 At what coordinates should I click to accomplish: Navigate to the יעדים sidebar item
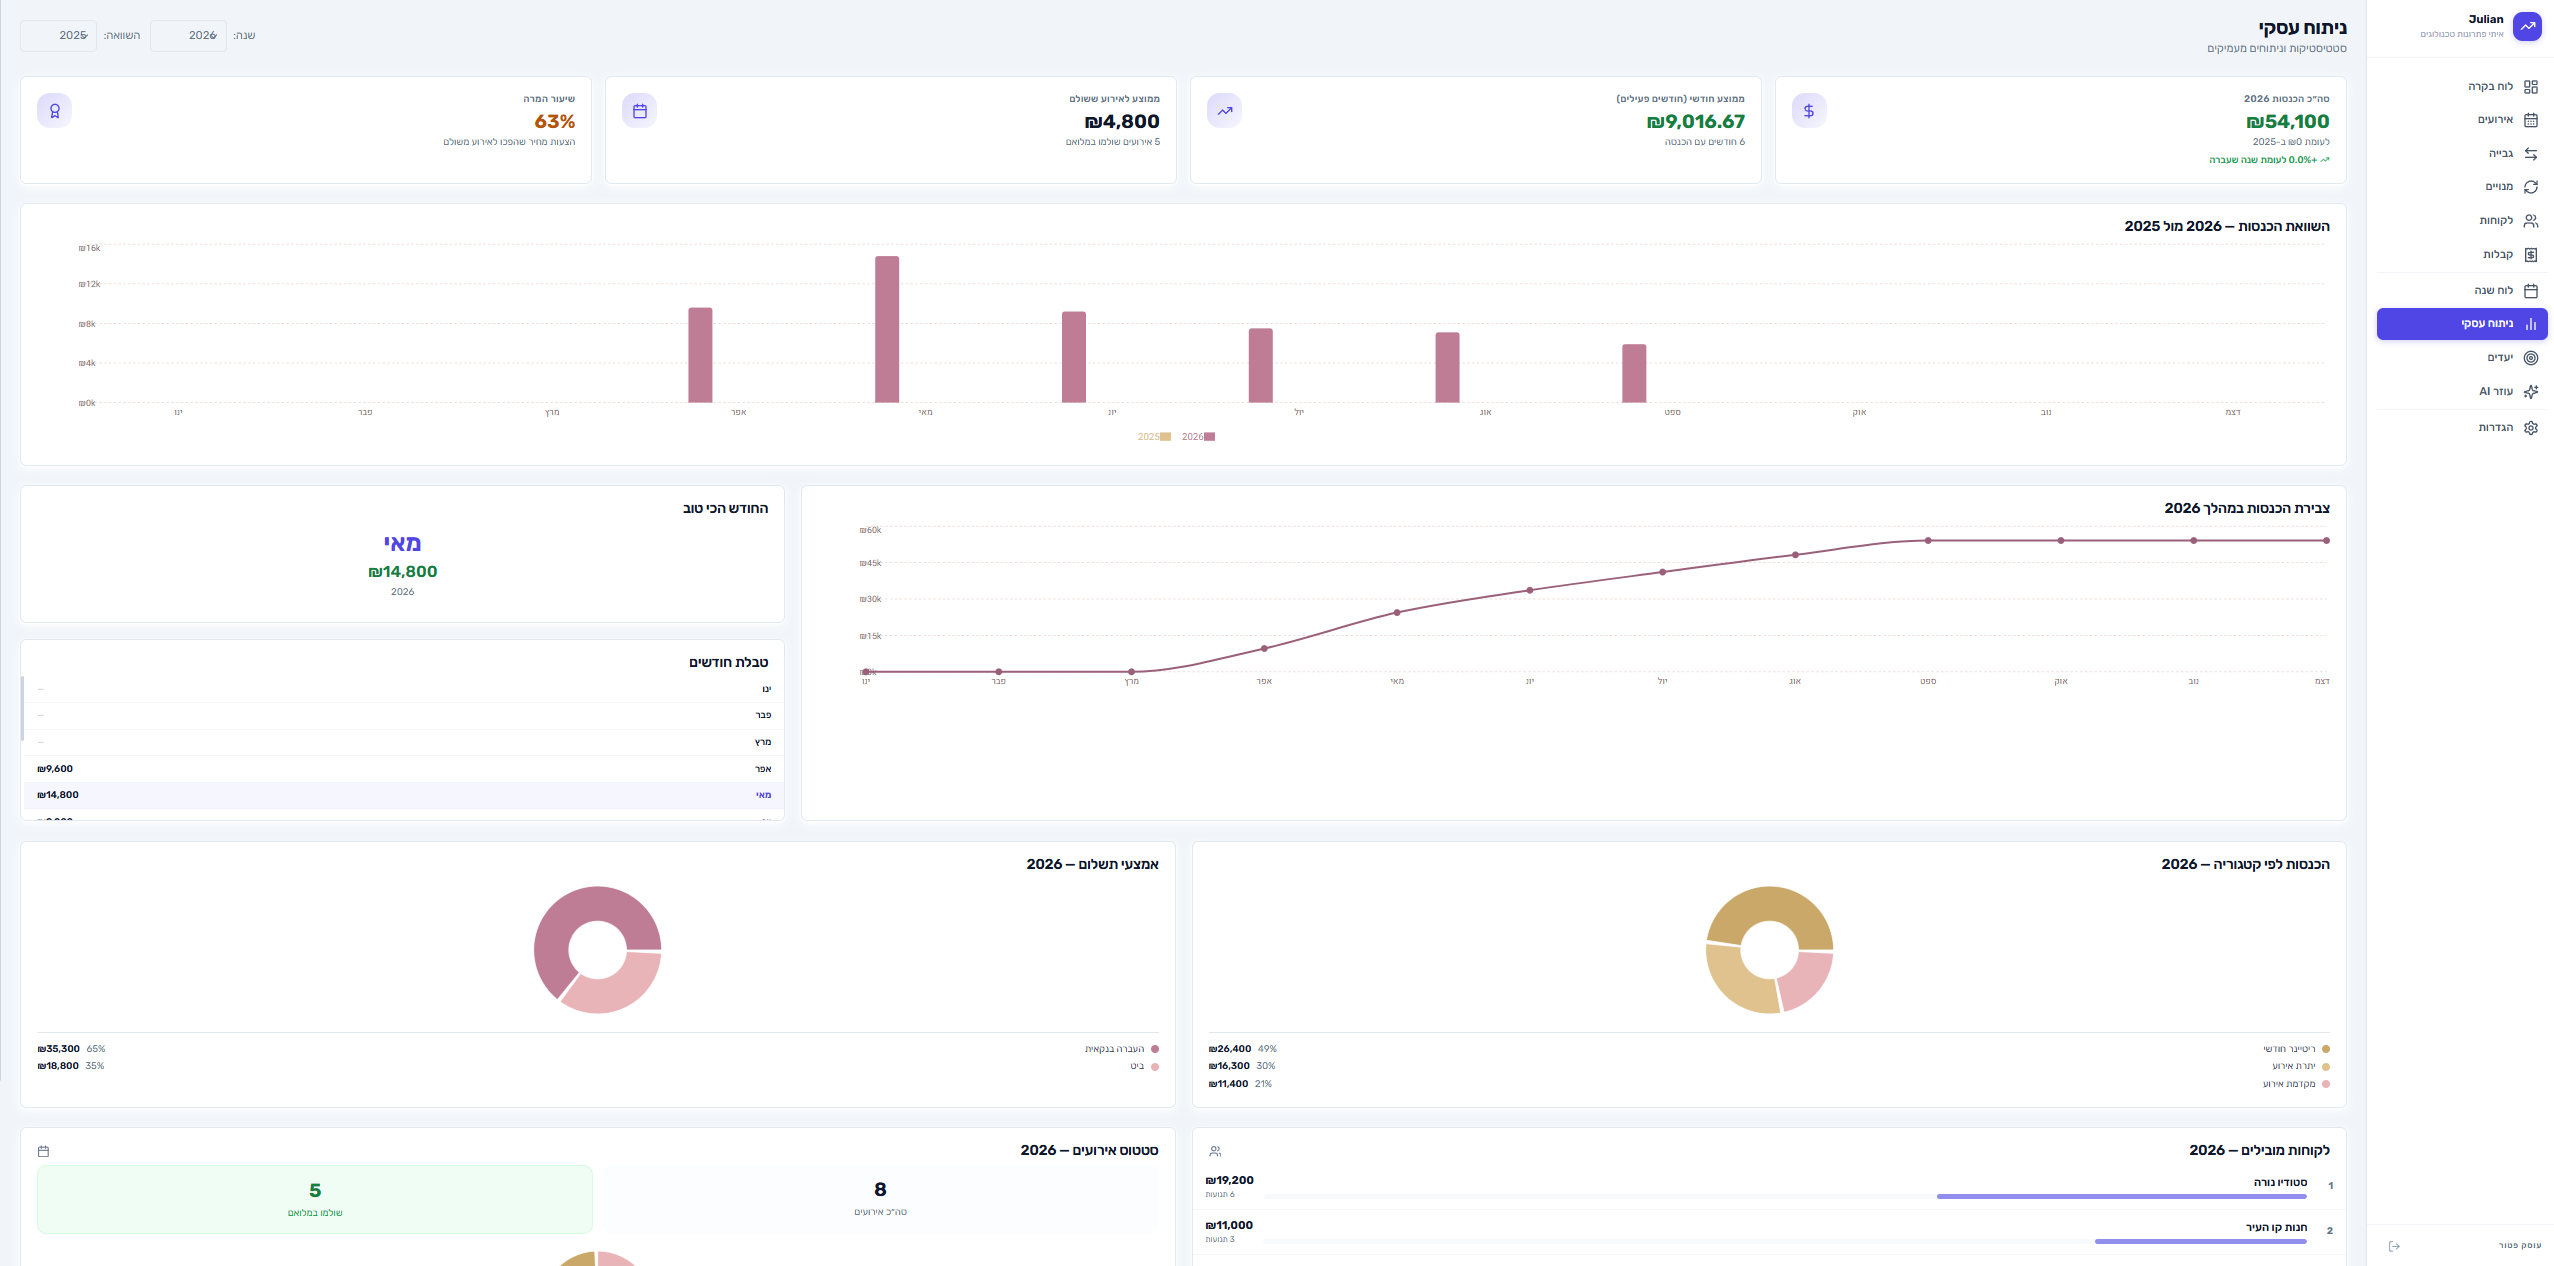click(x=2462, y=358)
